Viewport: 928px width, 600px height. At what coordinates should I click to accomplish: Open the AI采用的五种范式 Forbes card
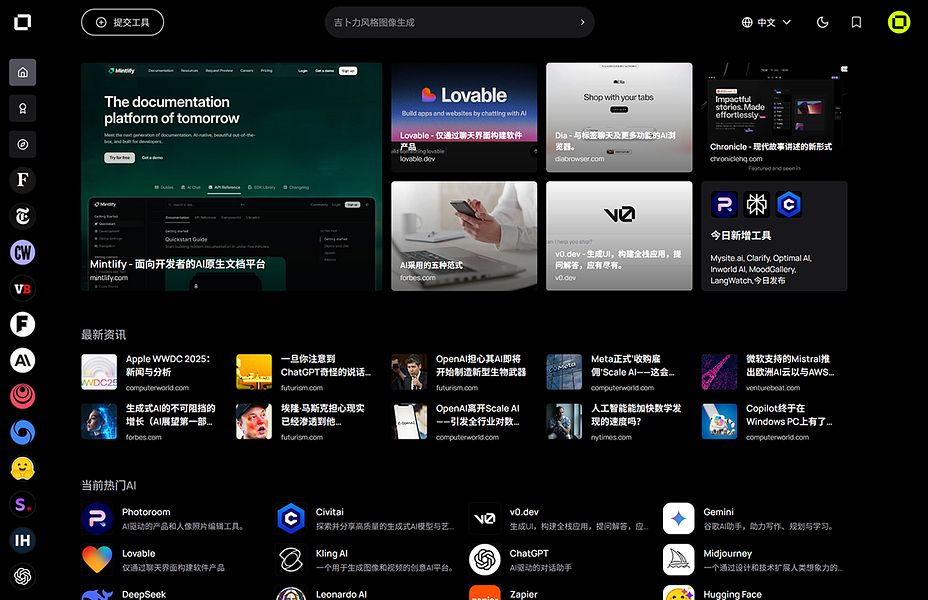[x=464, y=236]
